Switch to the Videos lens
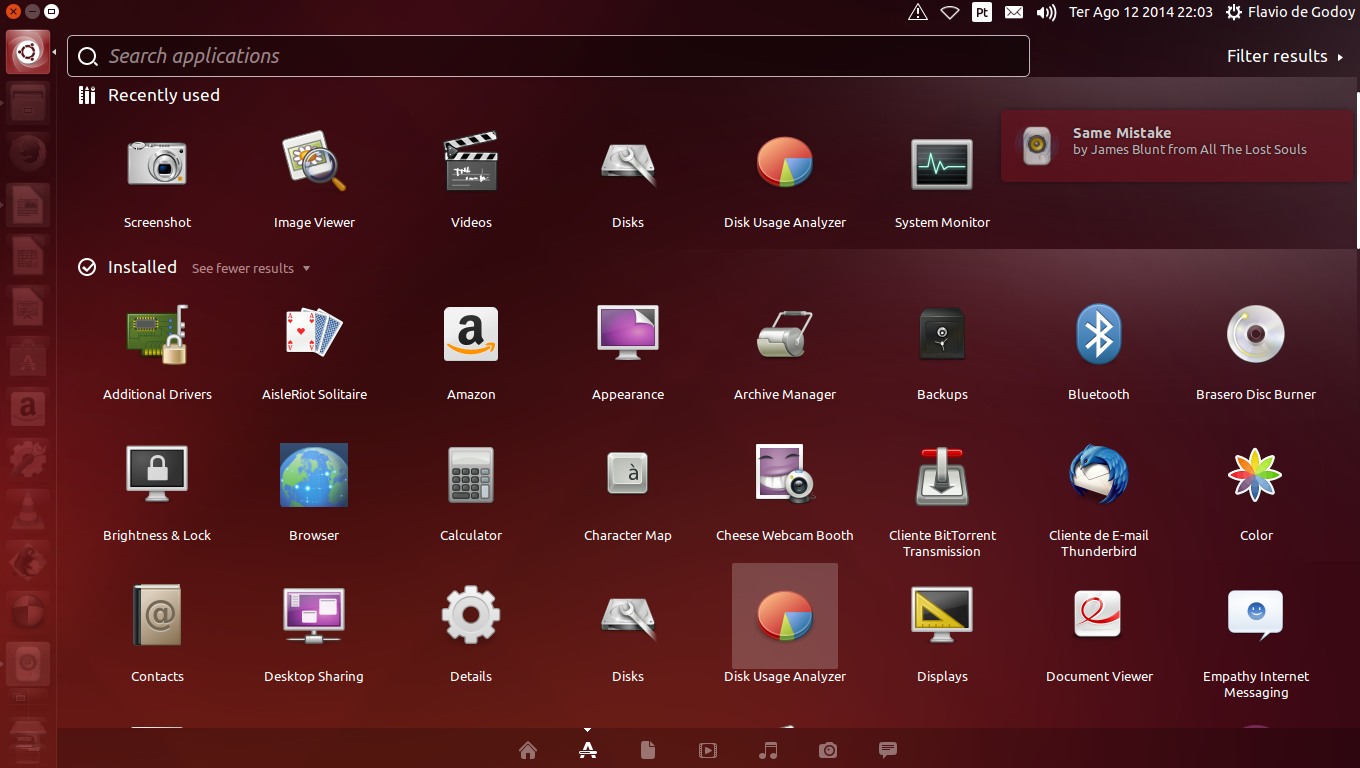Image resolution: width=1360 pixels, height=768 pixels. pos(708,750)
